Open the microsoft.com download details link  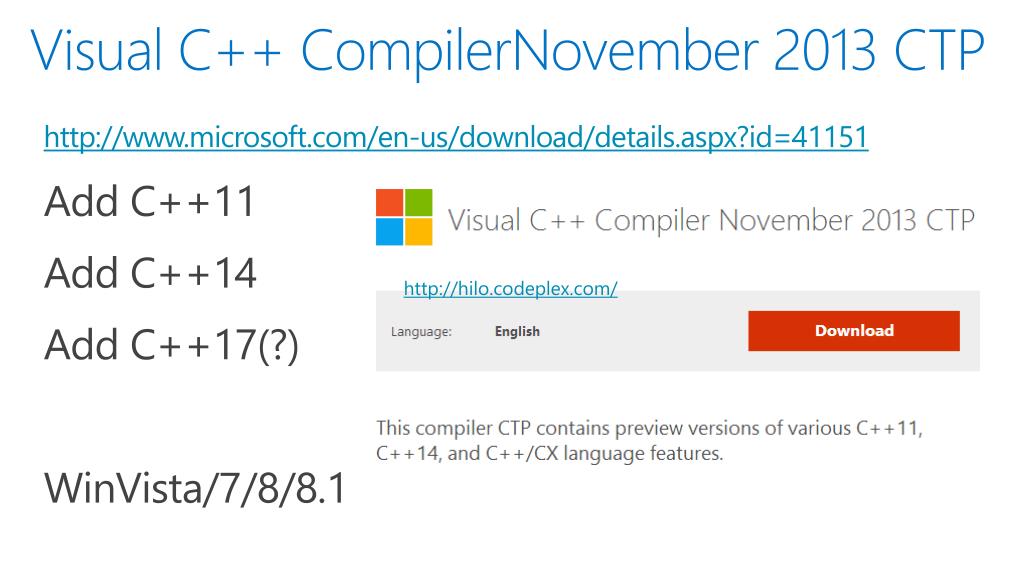456,137
